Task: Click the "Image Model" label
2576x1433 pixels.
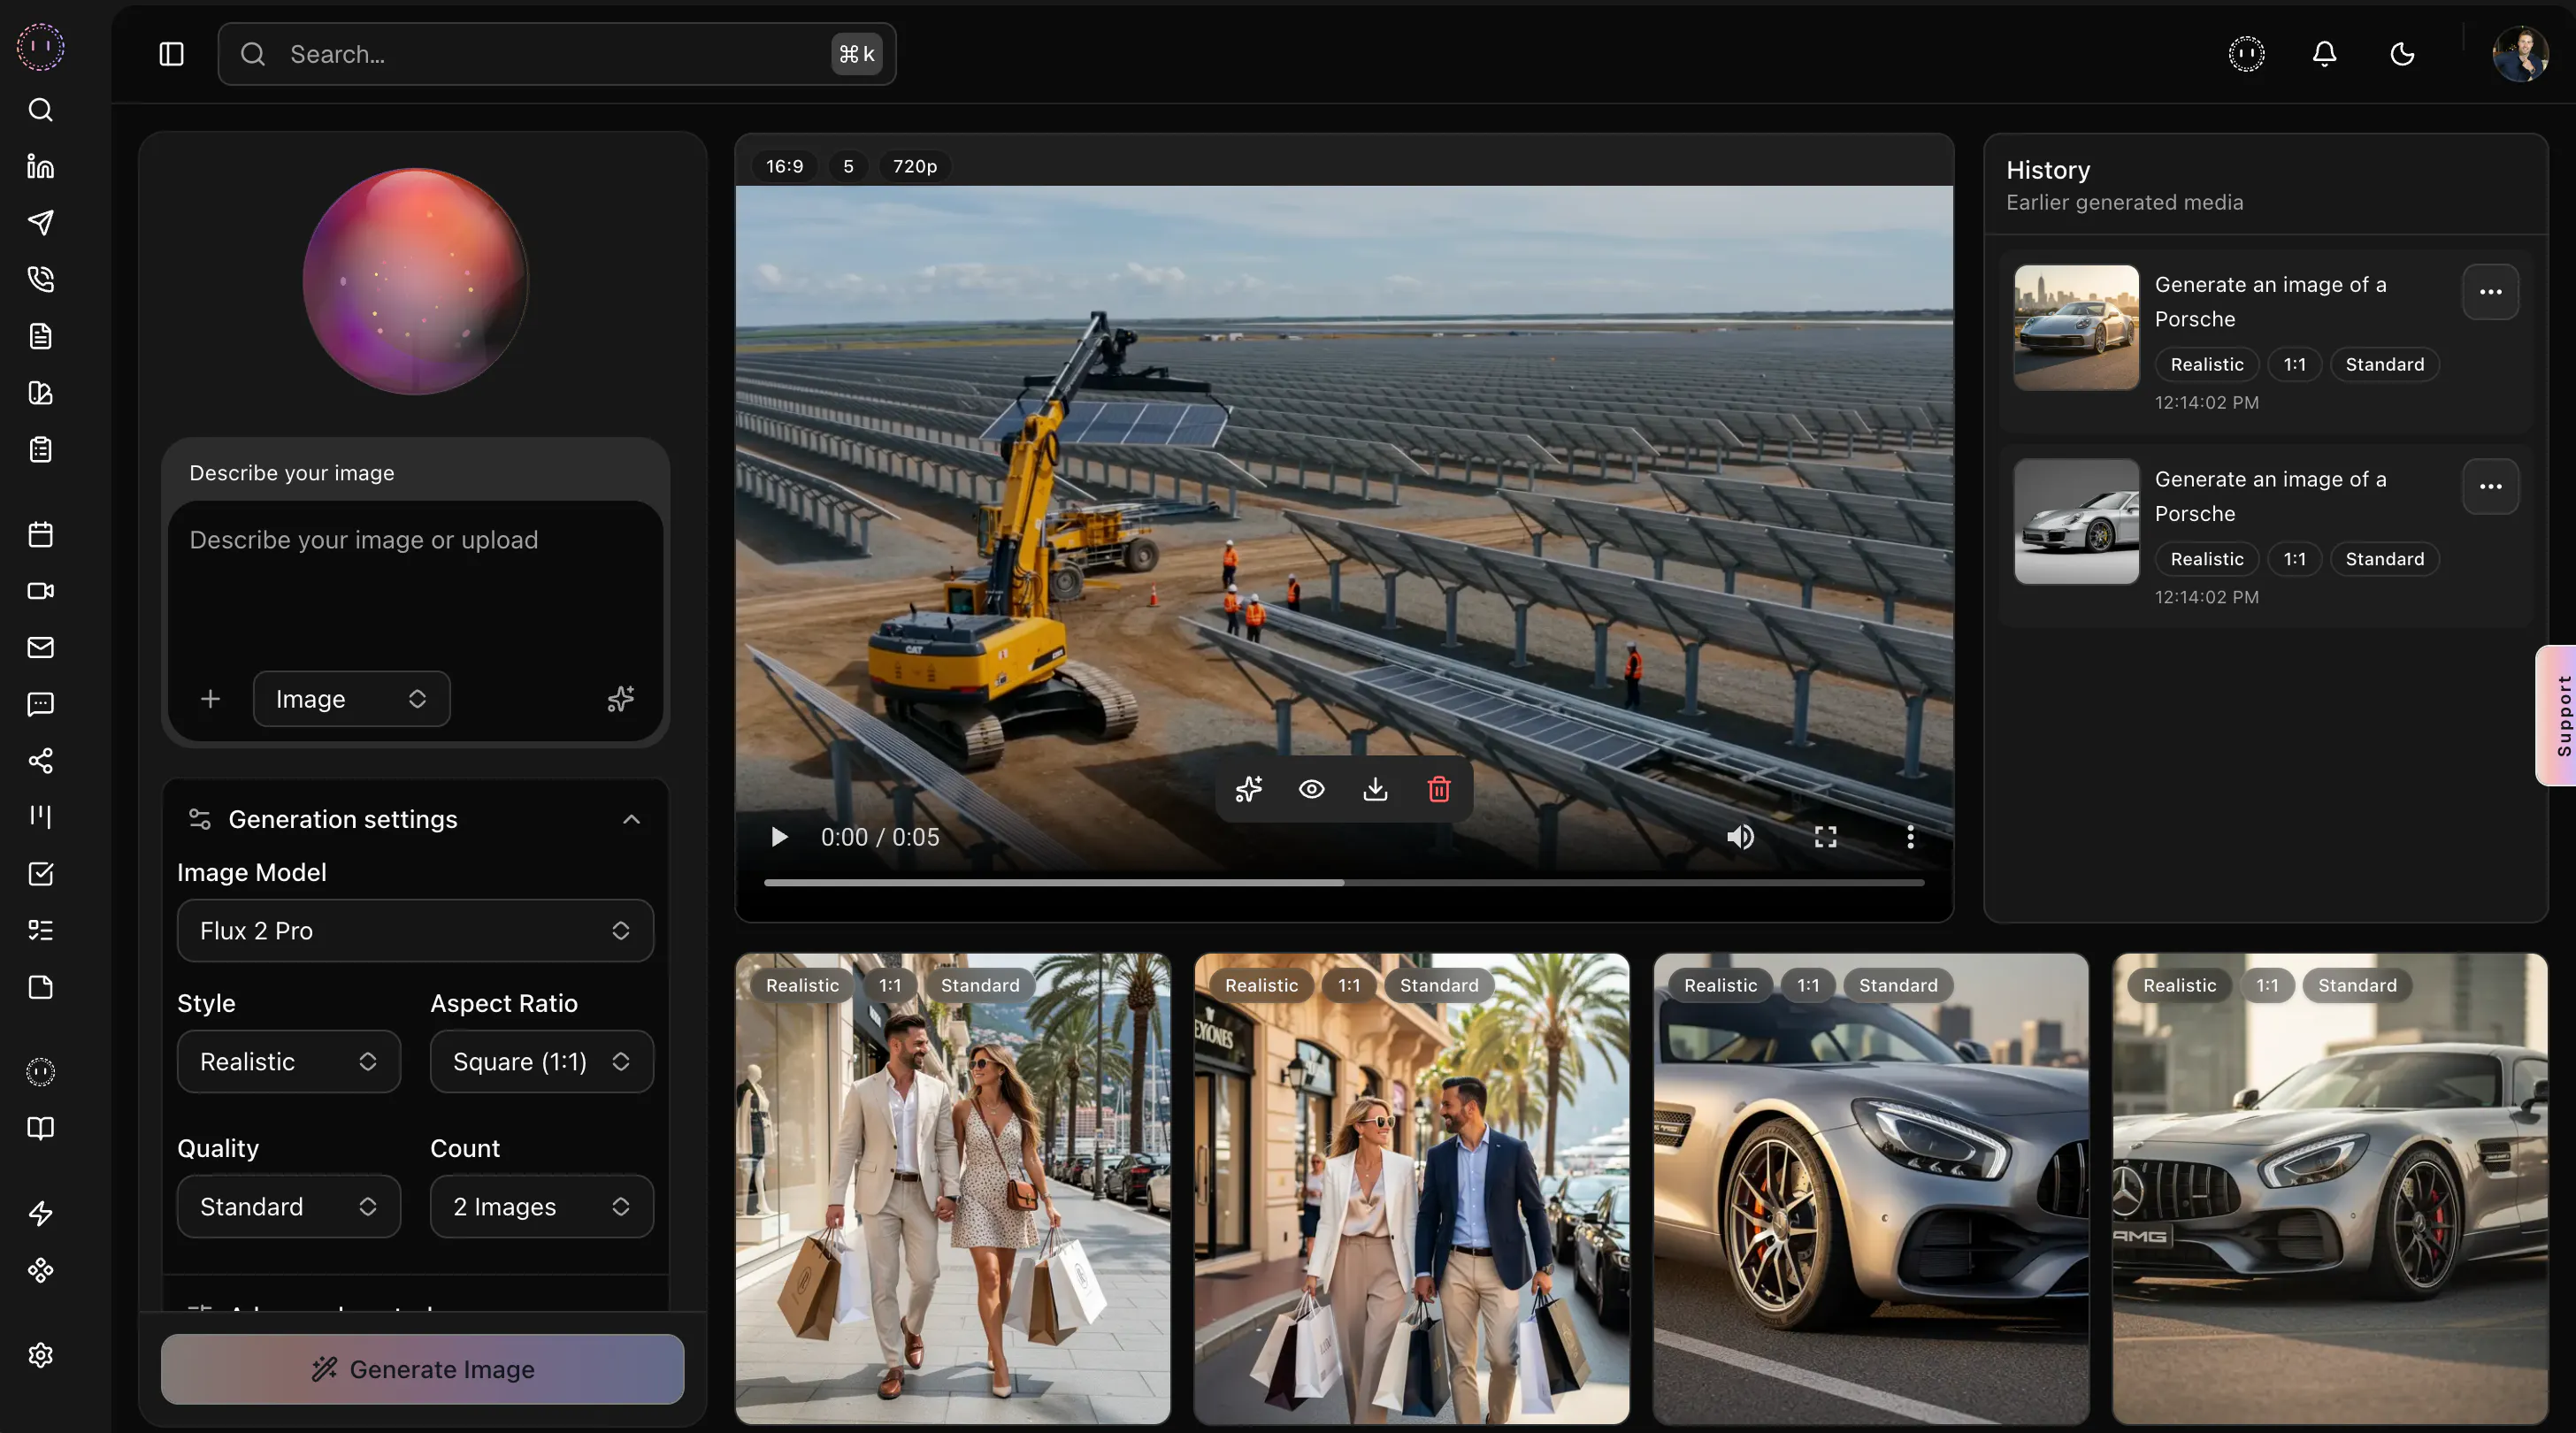Action: 252,873
